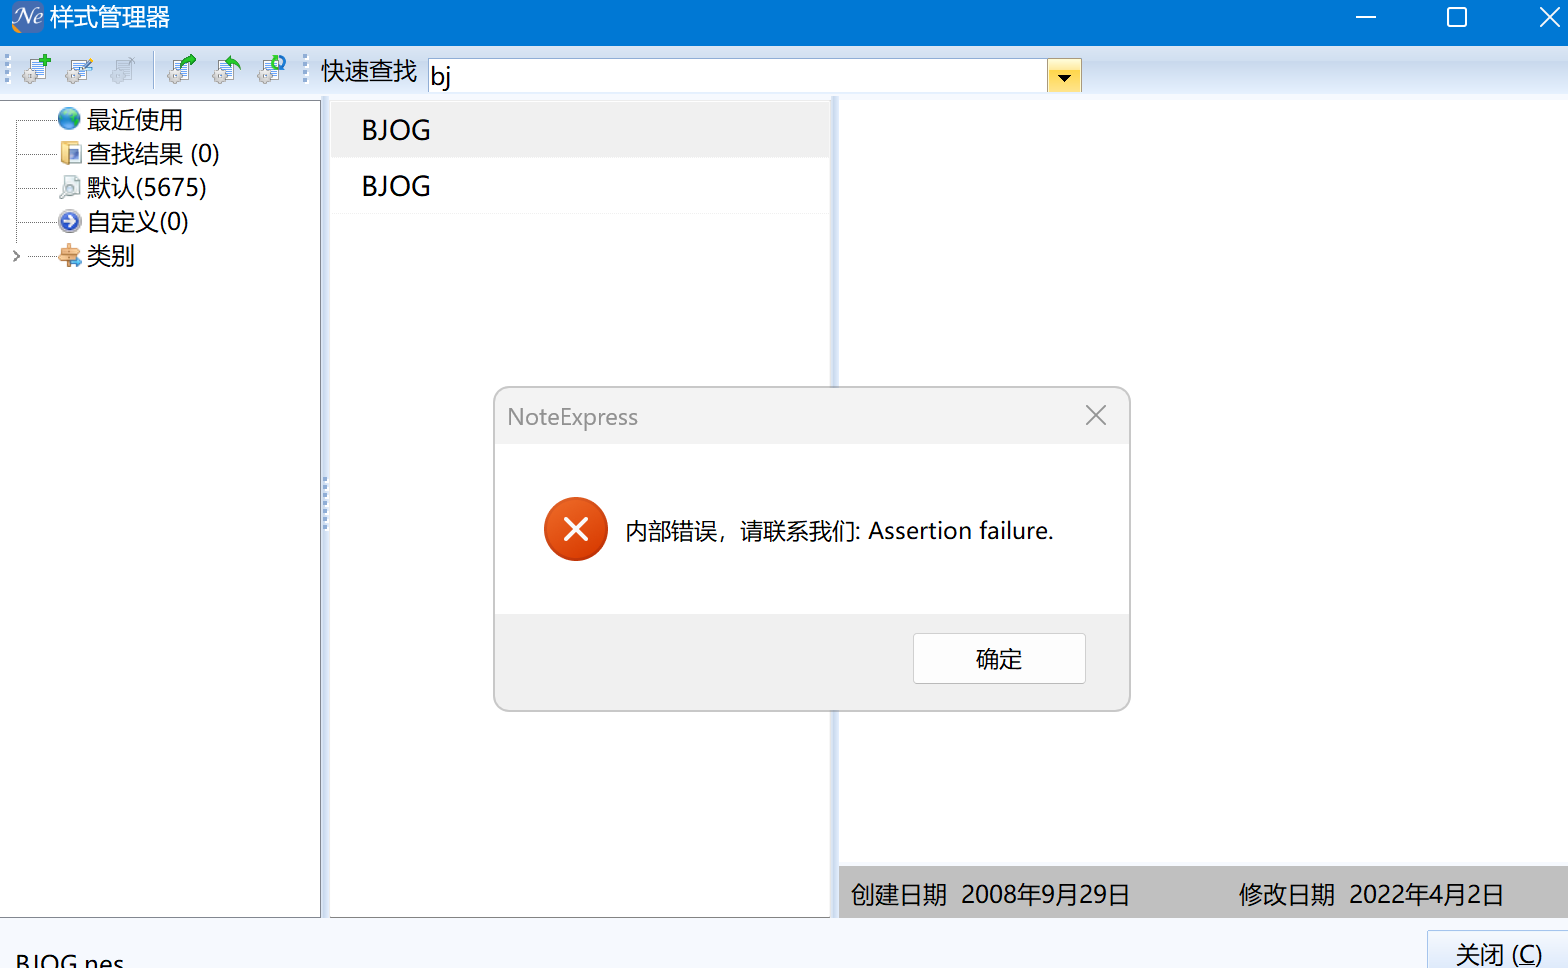Viewport: 1568px width, 968px height.
Task: Select the first BJOG style row
Action: [580, 130]
